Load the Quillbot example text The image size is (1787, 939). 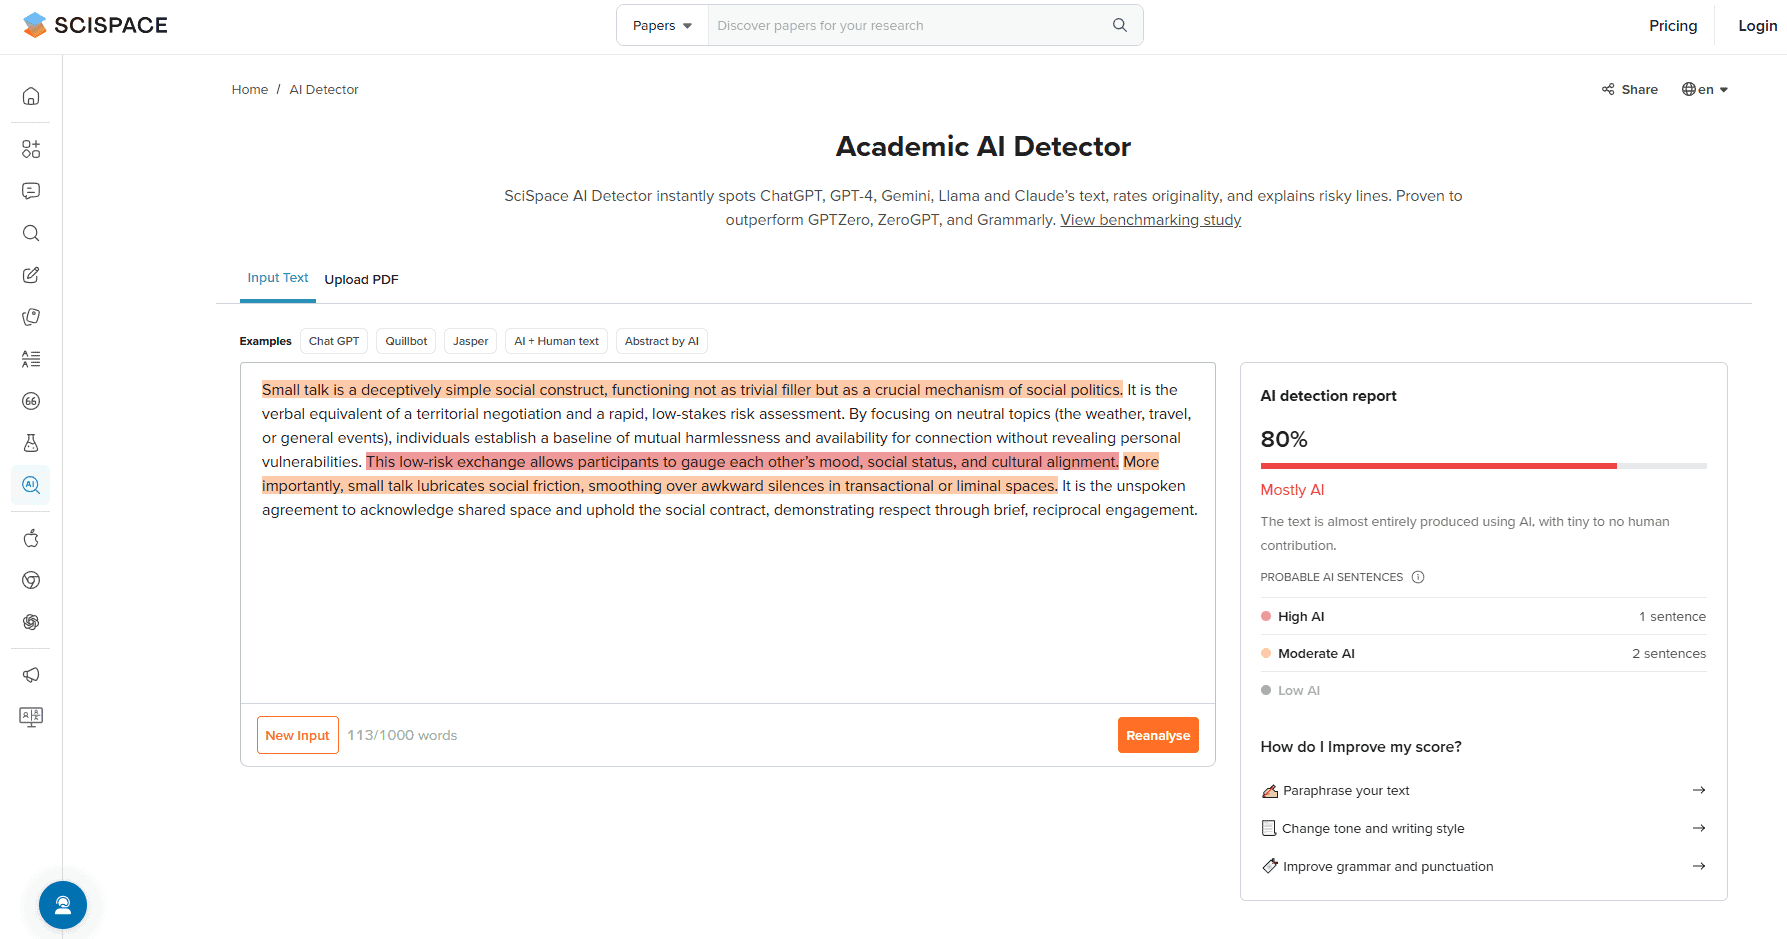coord(406,341)
